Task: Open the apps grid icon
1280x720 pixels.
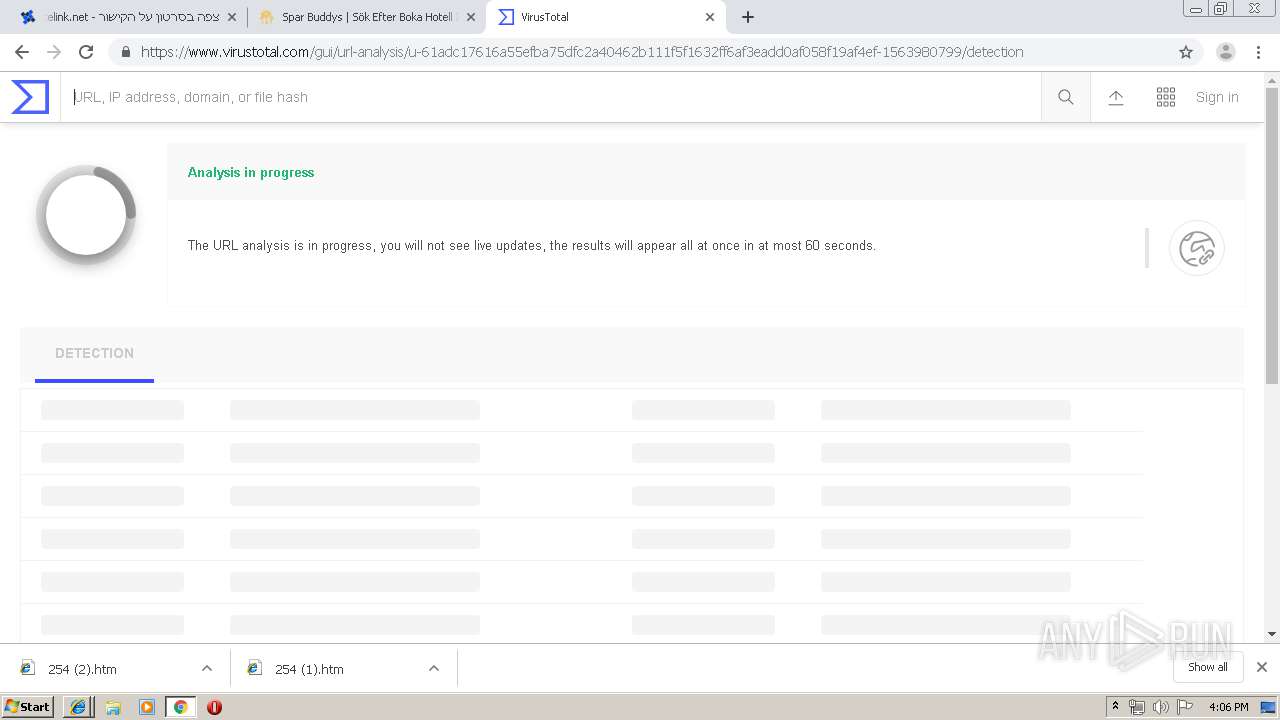Action: pyautogui.click(x=1166, y=97)
